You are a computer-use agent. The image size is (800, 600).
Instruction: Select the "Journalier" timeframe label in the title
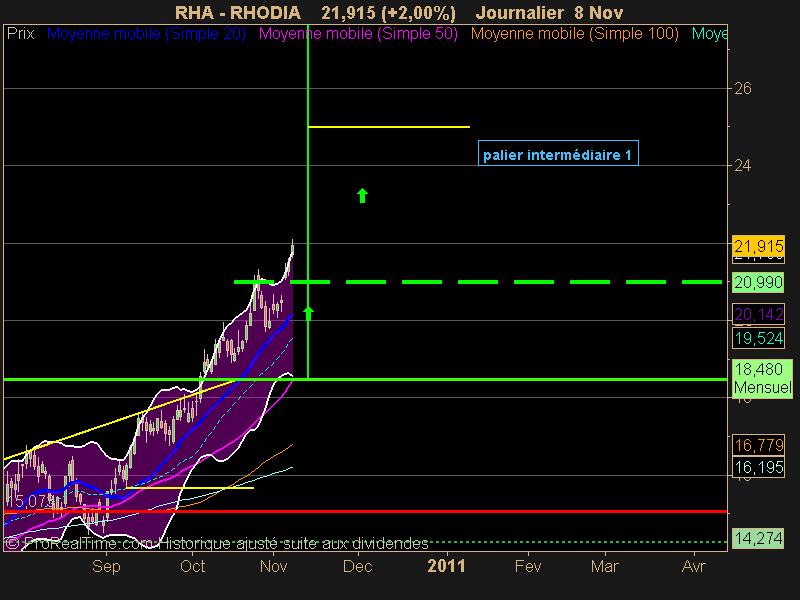[x=519, y=12]
